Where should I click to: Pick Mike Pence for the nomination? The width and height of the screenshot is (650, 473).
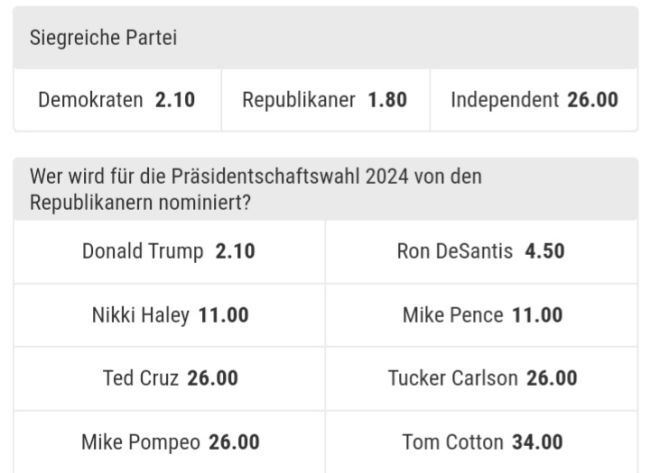481,315
